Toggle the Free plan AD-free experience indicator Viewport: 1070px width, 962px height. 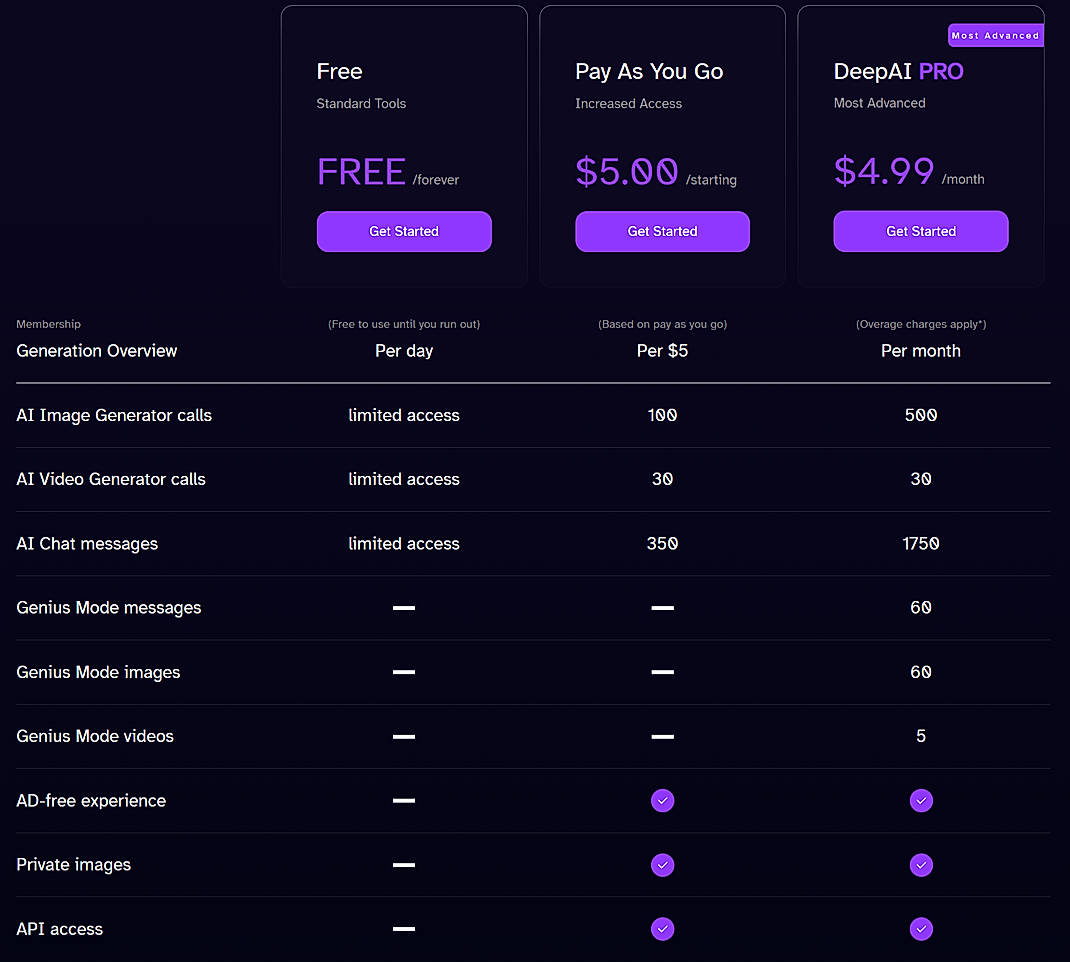[x=404, y=800]
